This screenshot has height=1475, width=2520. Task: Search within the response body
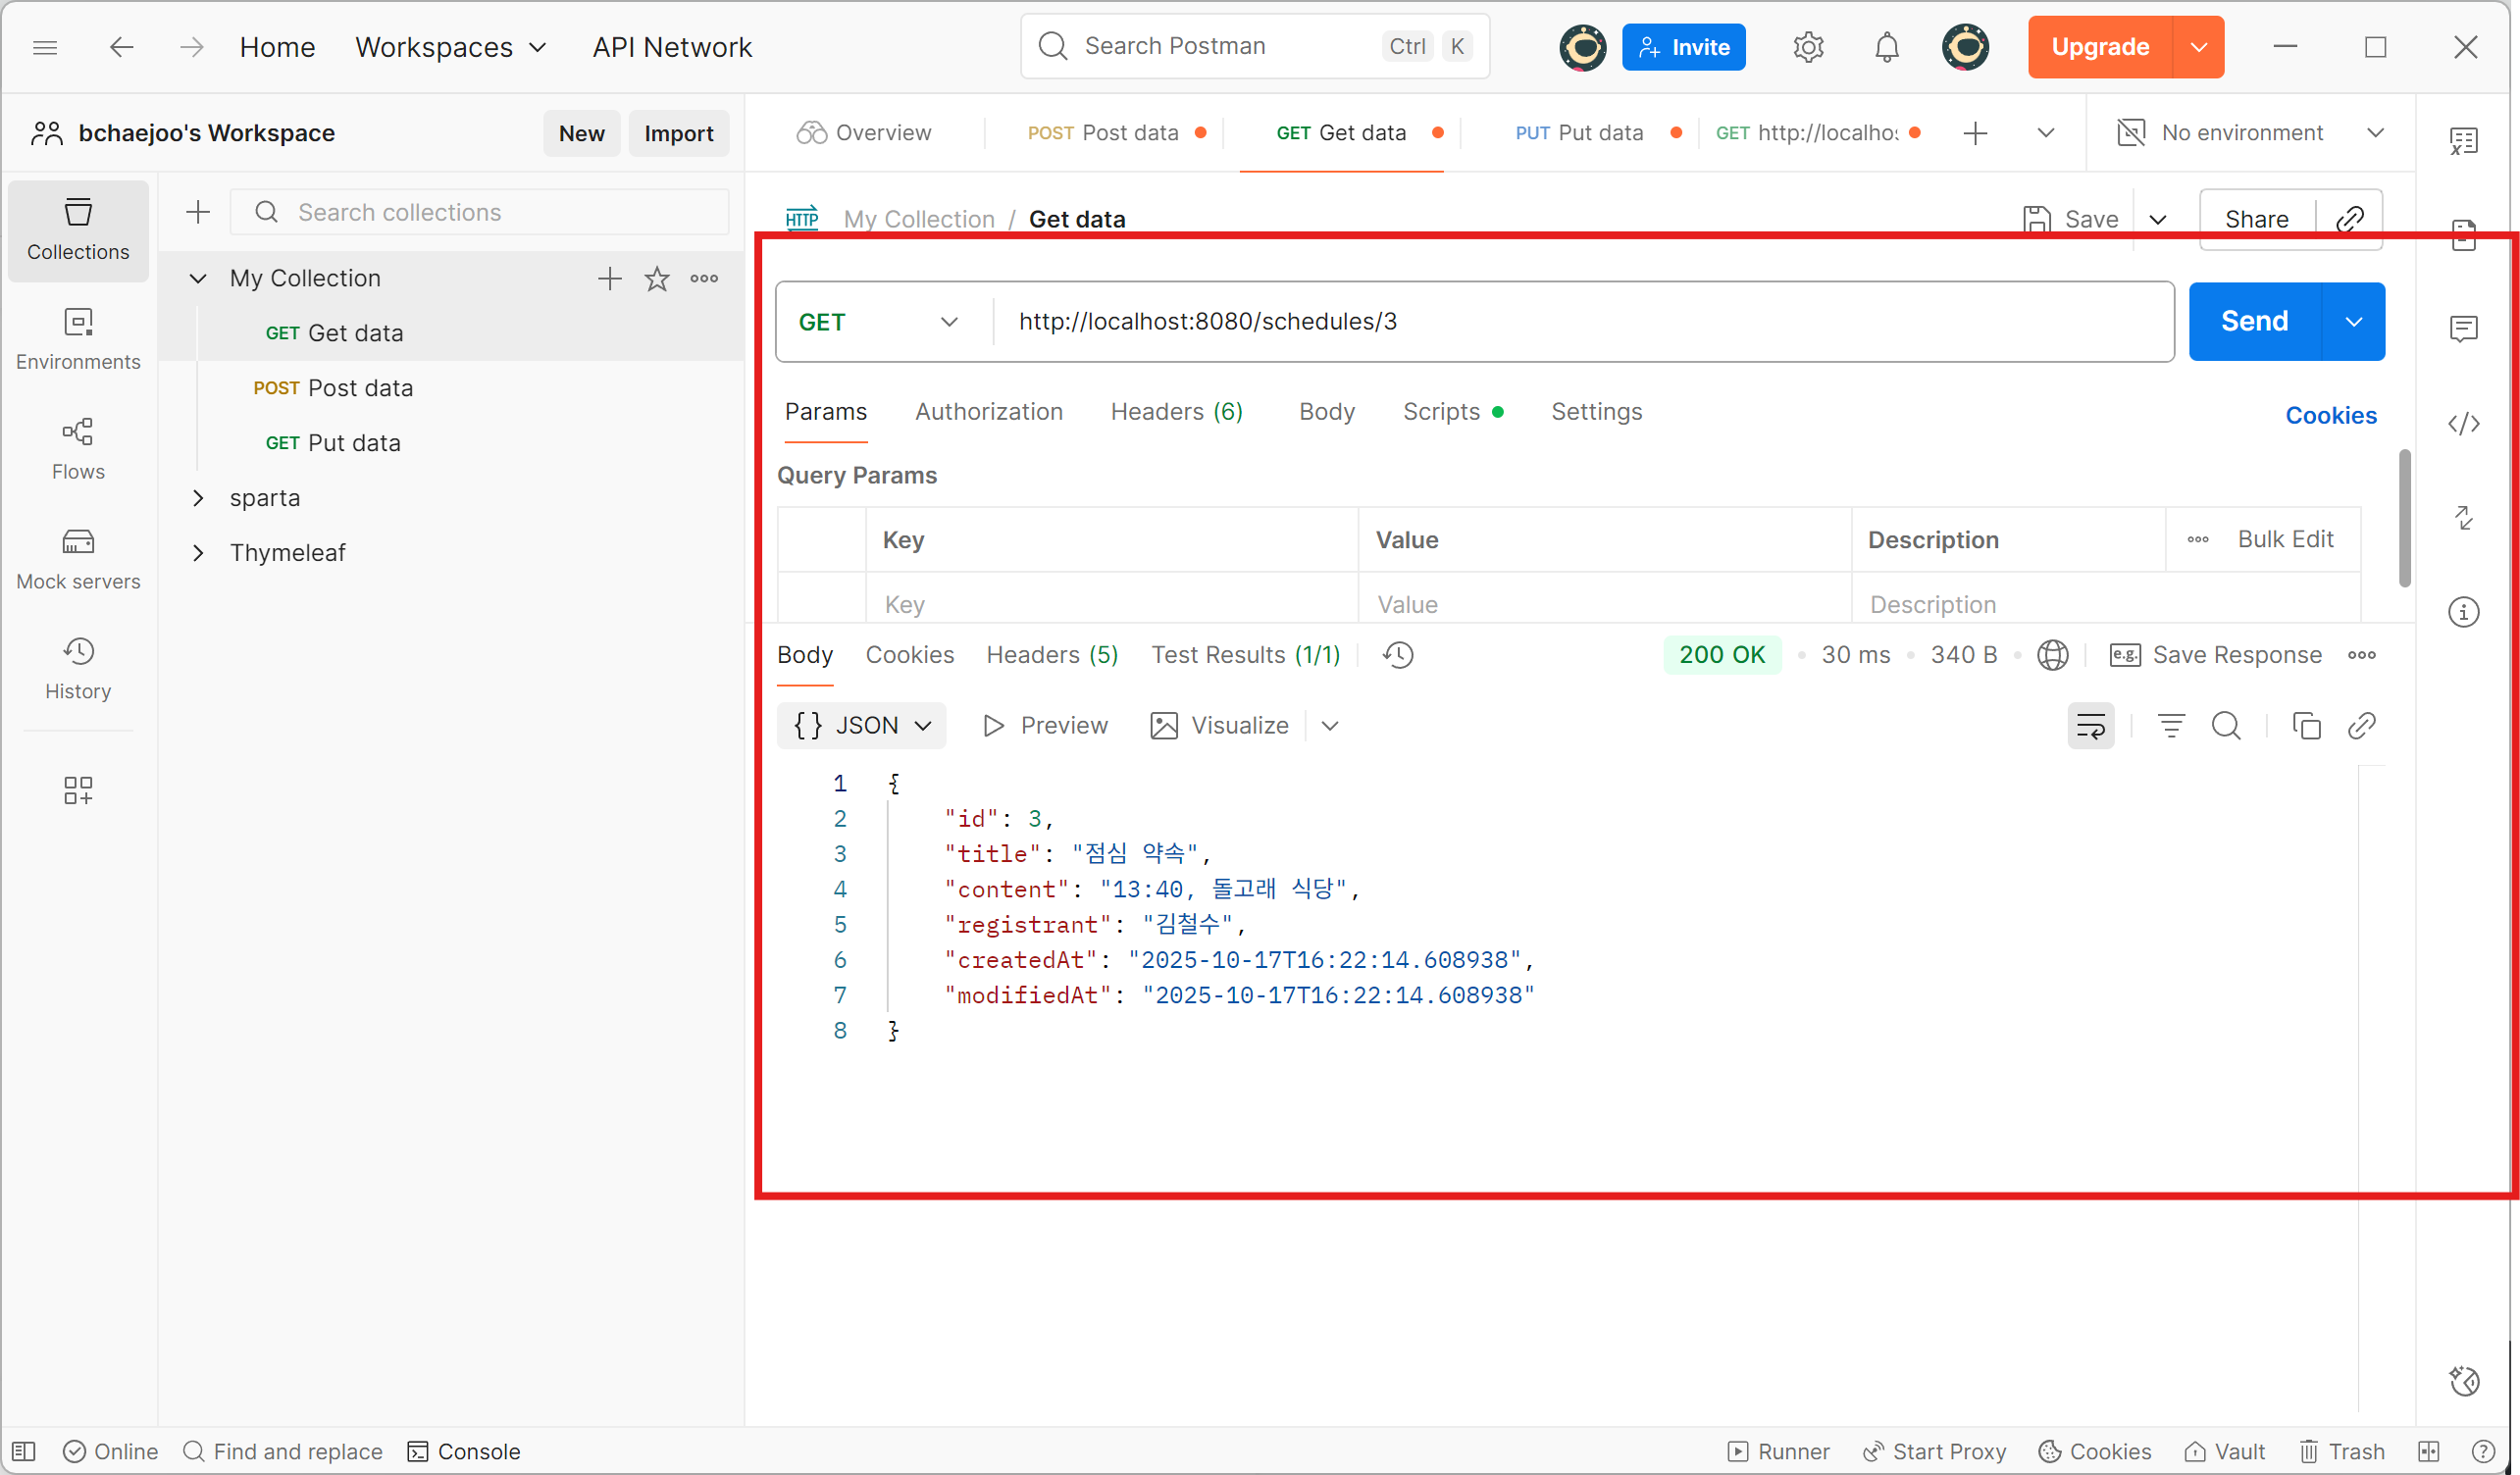pos(2226,726)
